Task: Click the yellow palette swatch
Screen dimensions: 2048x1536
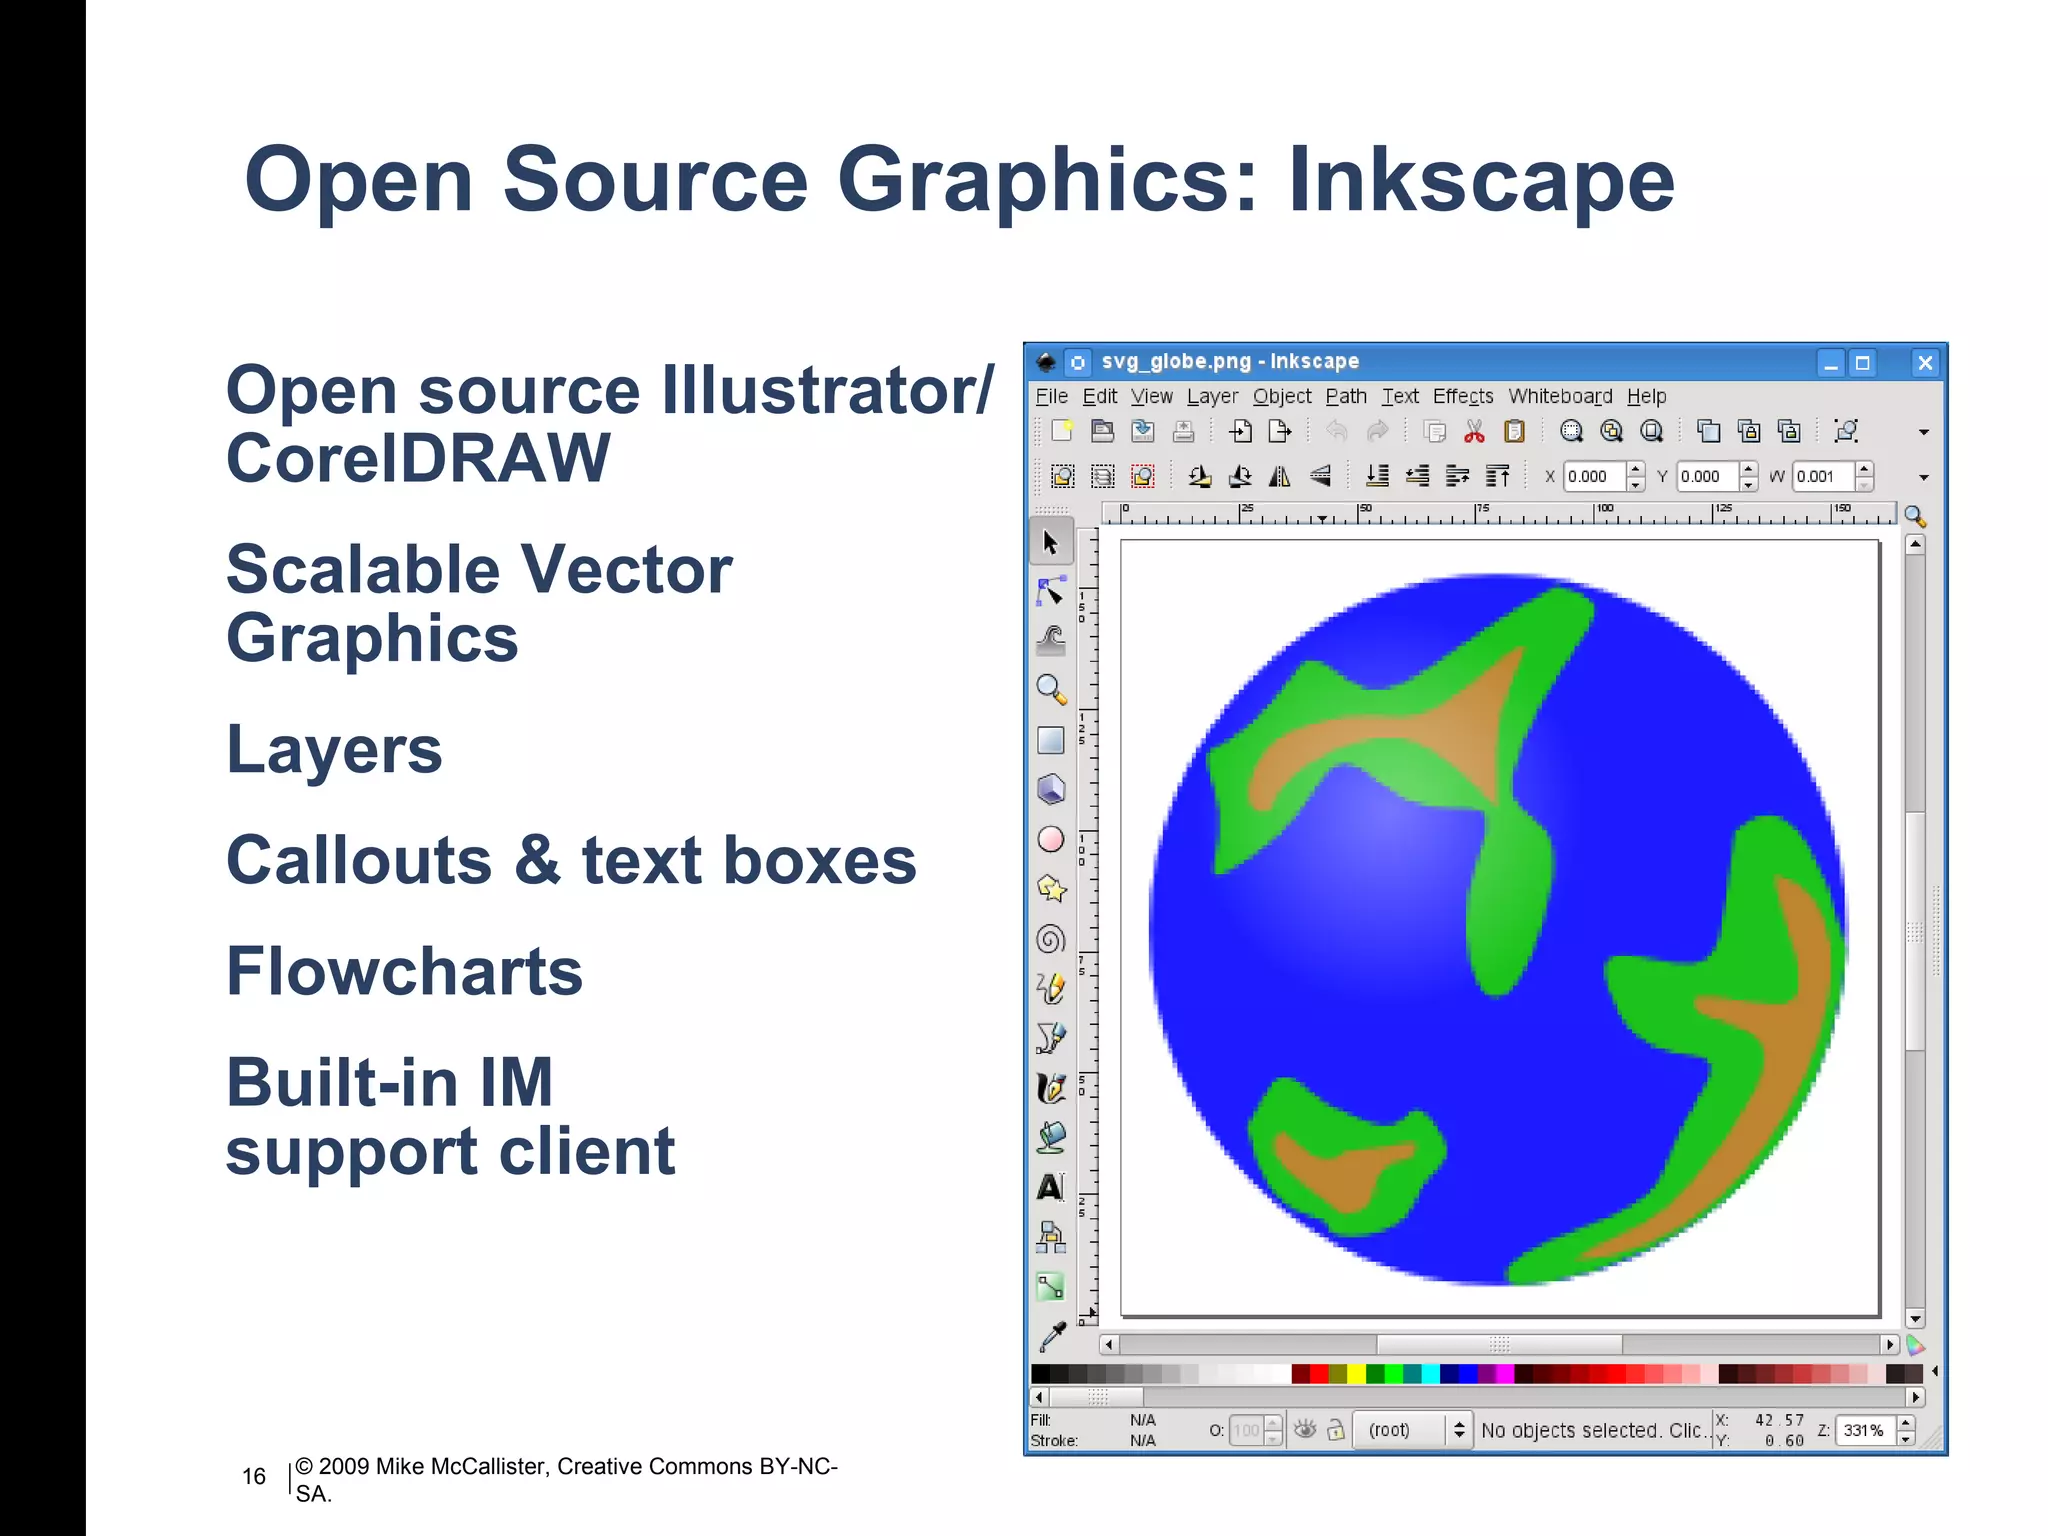Action: click(x=1356, y=1374)
